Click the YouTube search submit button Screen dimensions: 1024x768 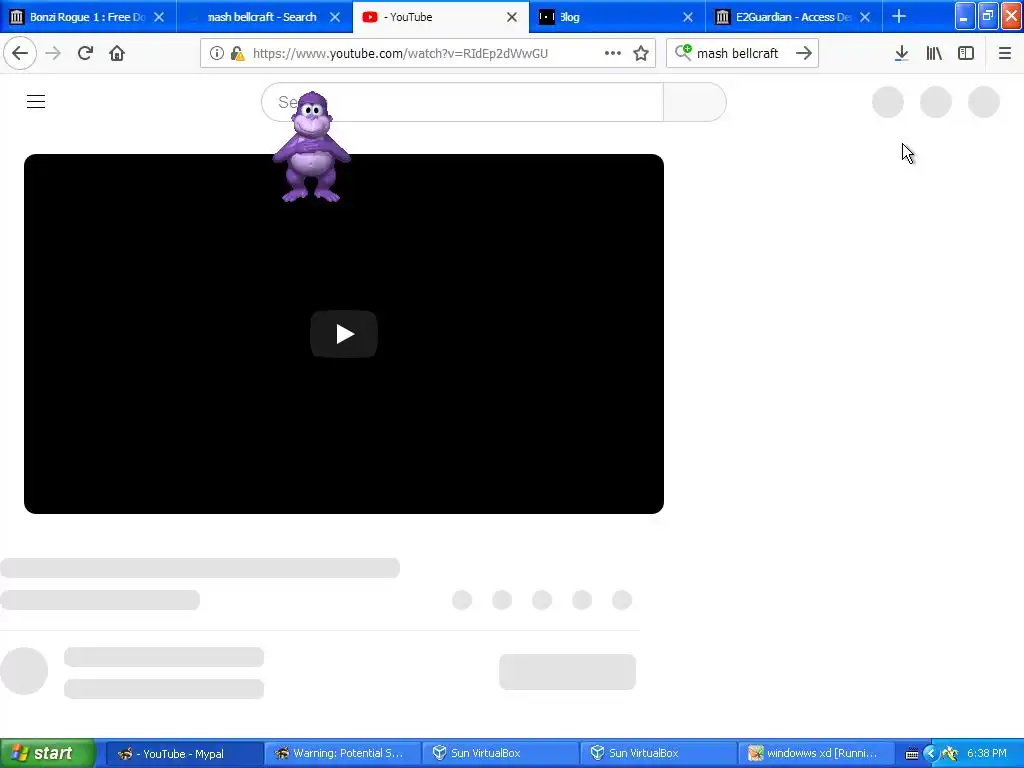[x=695, y=102]
